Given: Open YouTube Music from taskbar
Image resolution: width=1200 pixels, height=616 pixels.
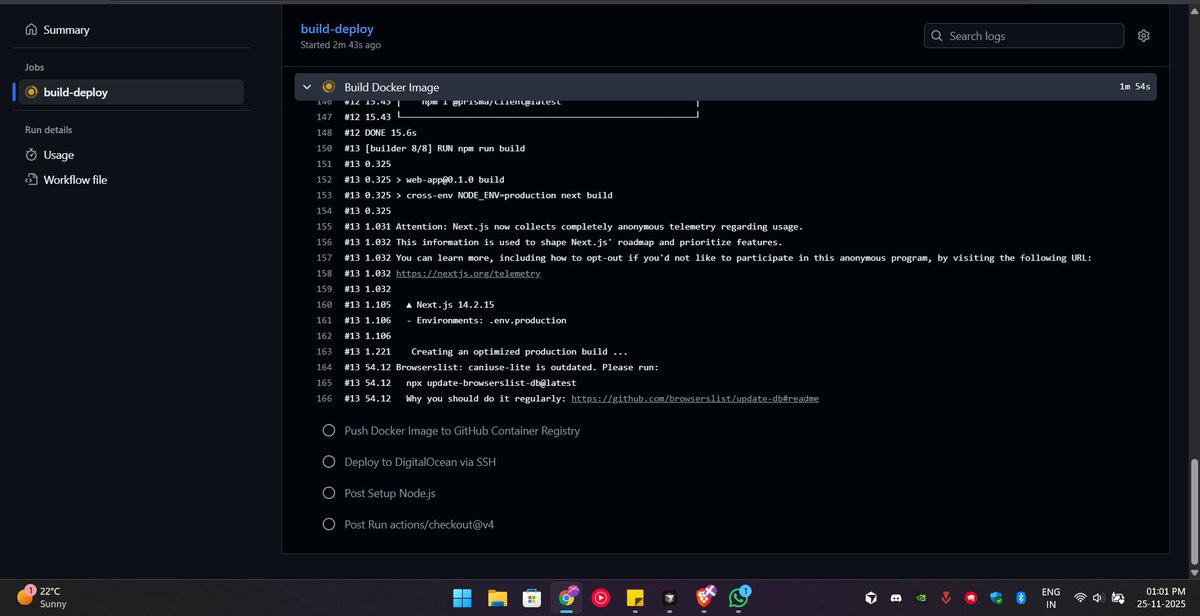Looking at the screenshot, I should point(601,597).
